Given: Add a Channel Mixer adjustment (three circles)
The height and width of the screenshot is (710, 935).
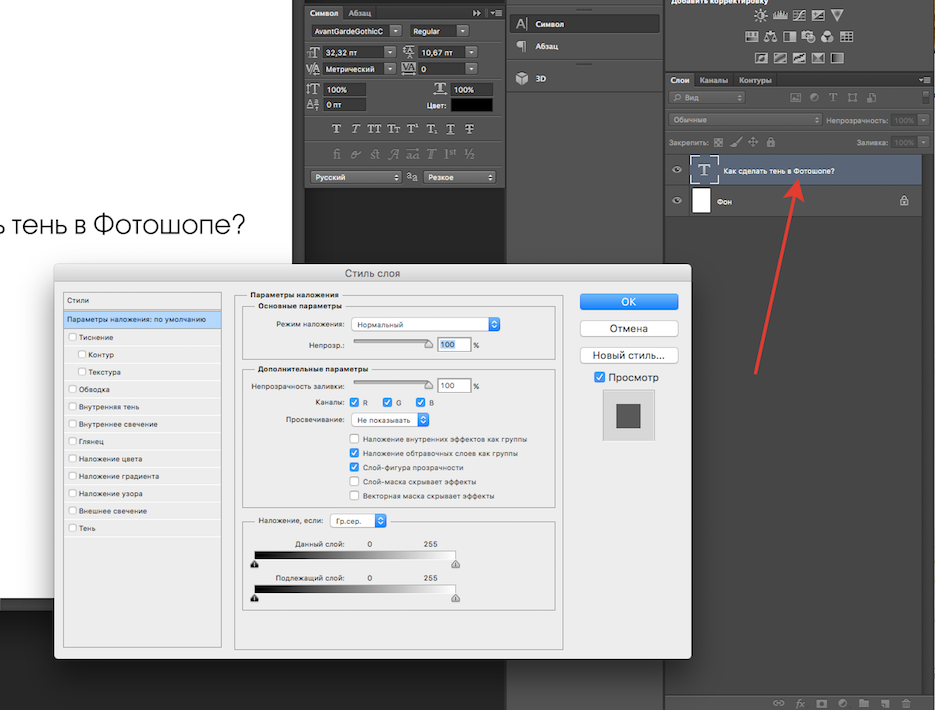Looking at the screenshot, I should 827,37.
